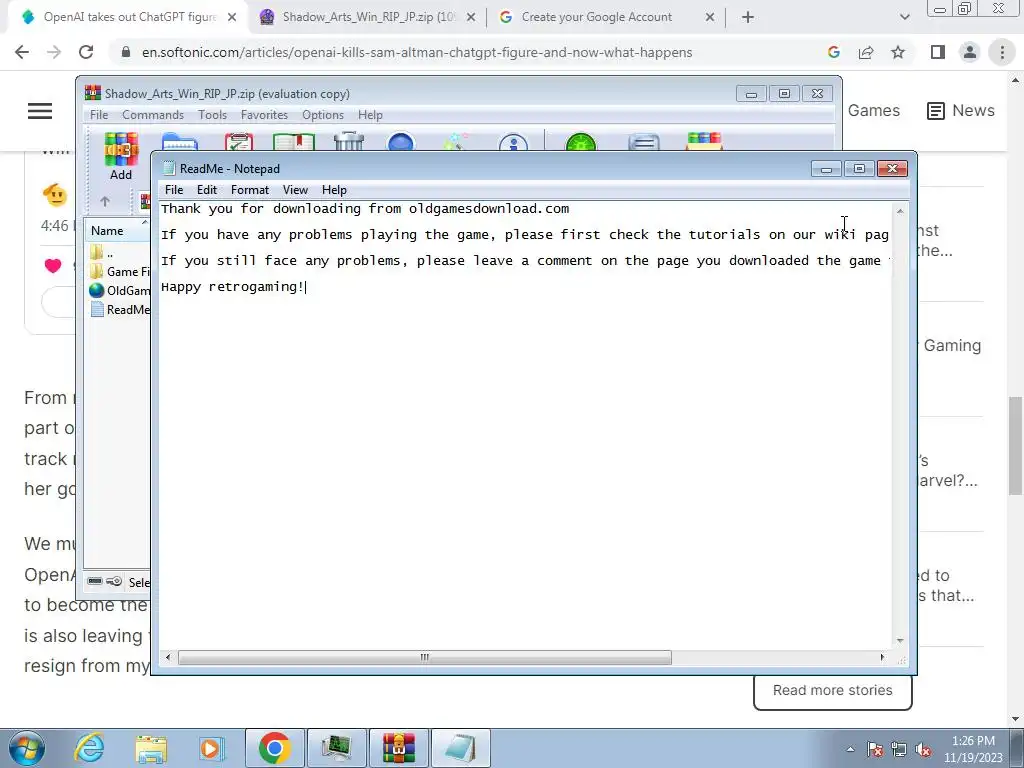This screenshot has height=768, width=1024.
Task: Select the Game Files folder in WinRAR
Action: tap(120, 272)
